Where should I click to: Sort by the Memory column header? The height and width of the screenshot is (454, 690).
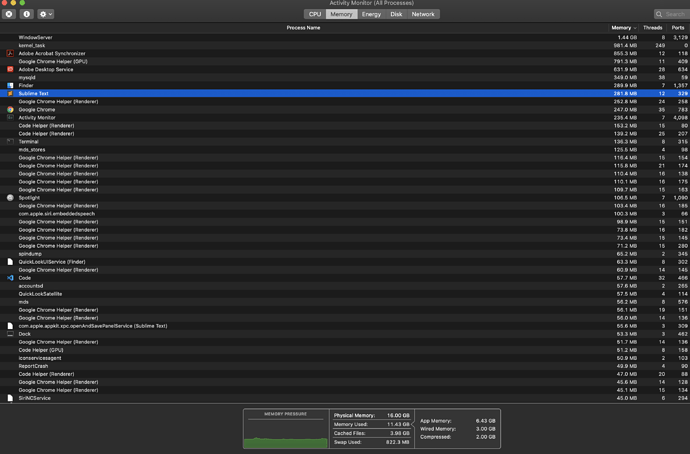tap(624, 28)
